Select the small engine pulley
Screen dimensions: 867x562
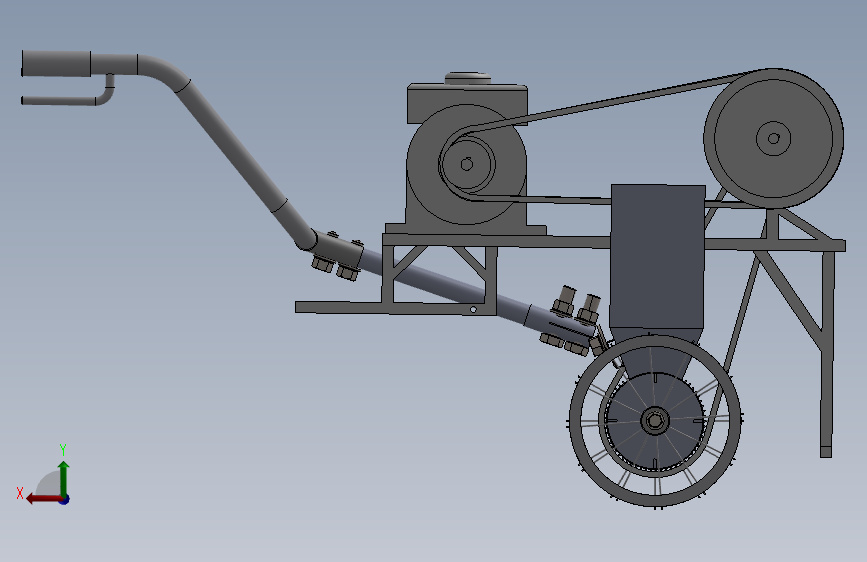point(467,164)
